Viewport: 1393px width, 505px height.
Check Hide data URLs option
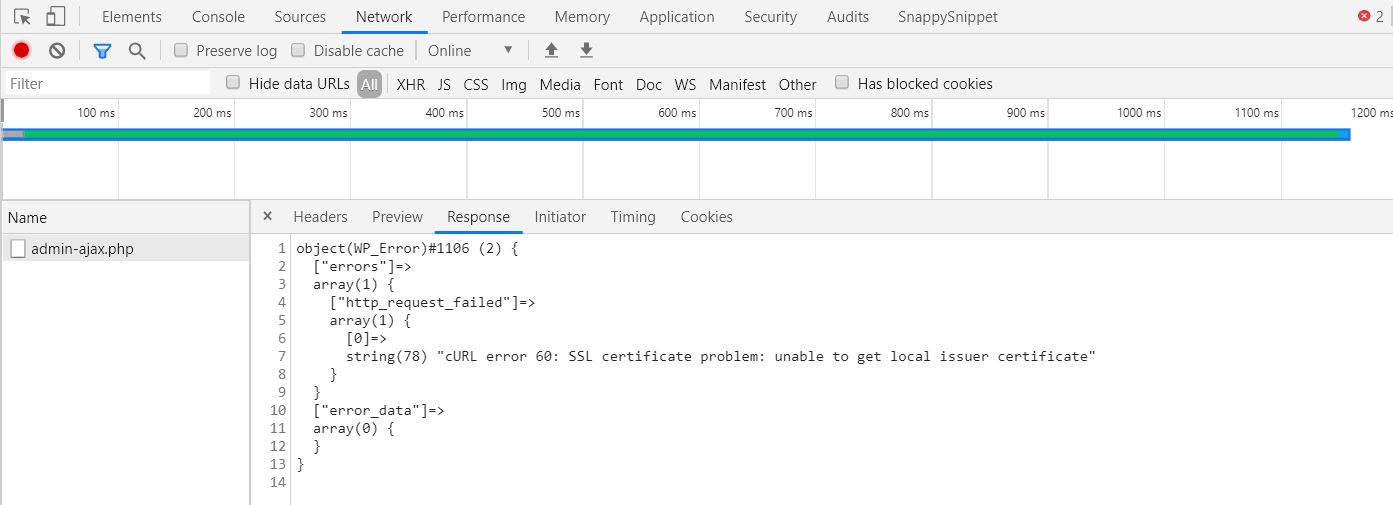[x=233, y=82]
